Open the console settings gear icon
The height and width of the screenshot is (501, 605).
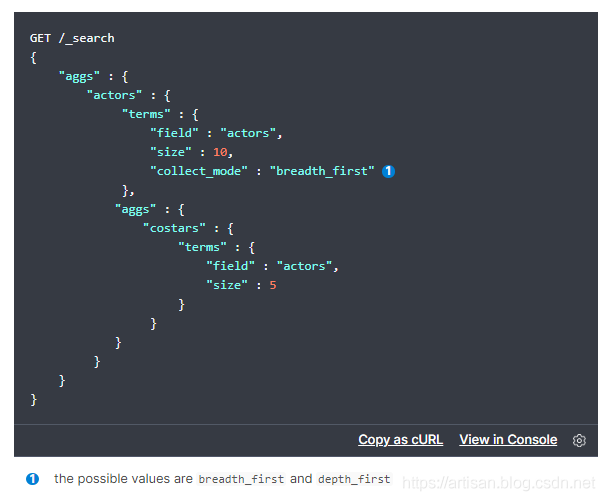tap(579, 440)
